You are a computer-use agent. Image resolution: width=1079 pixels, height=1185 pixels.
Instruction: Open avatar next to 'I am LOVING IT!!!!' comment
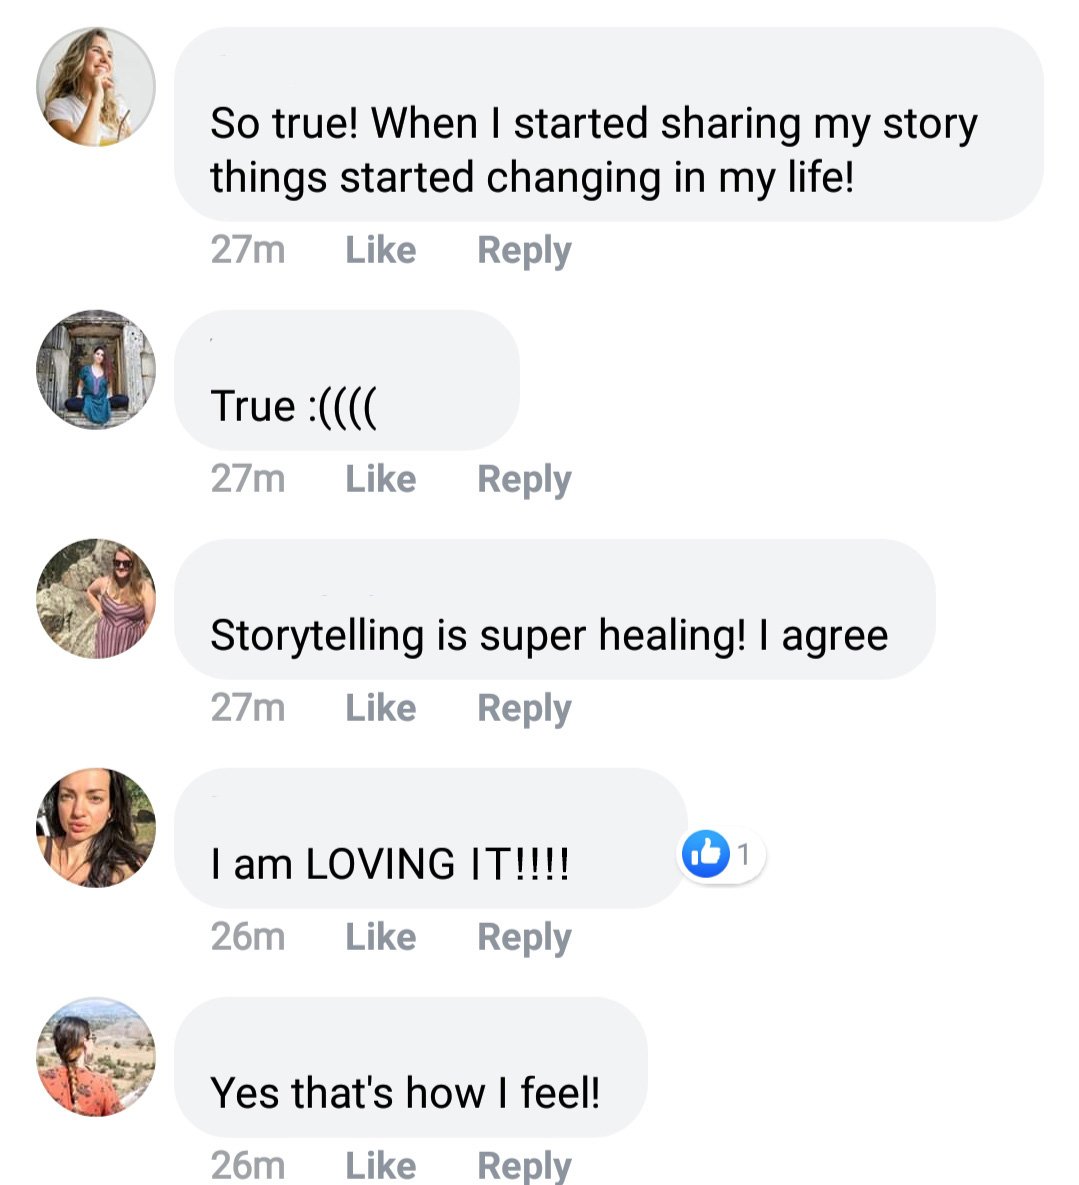(x=96, y=828)
